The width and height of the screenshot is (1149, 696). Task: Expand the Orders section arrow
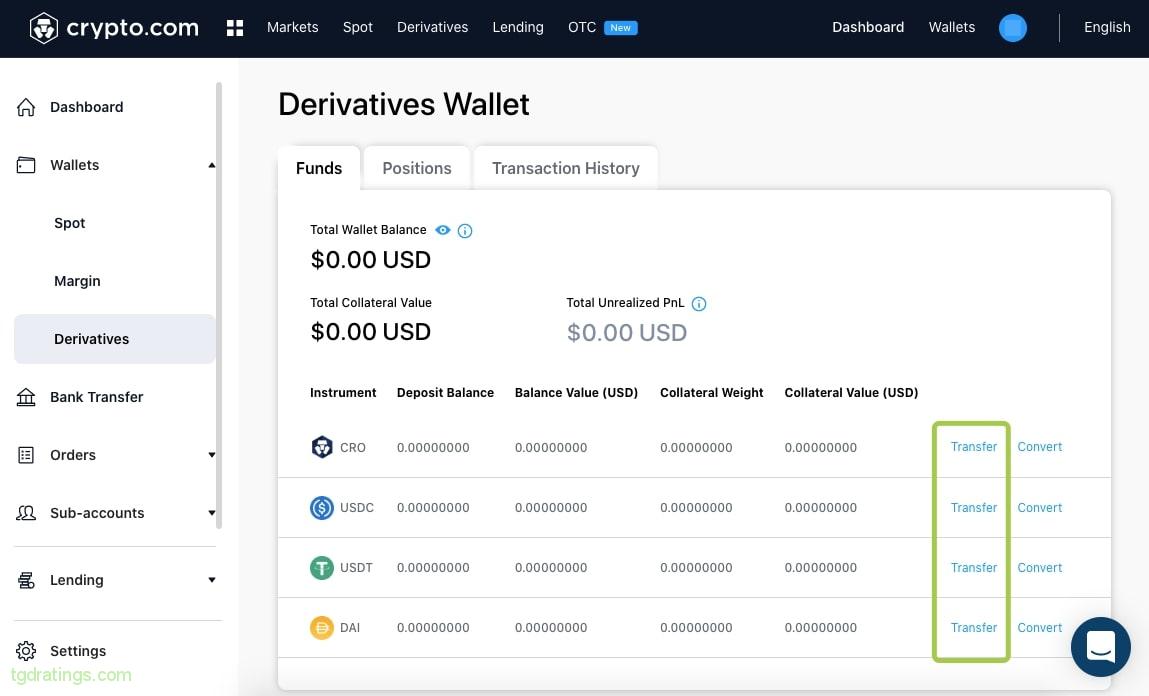point(212,455)
